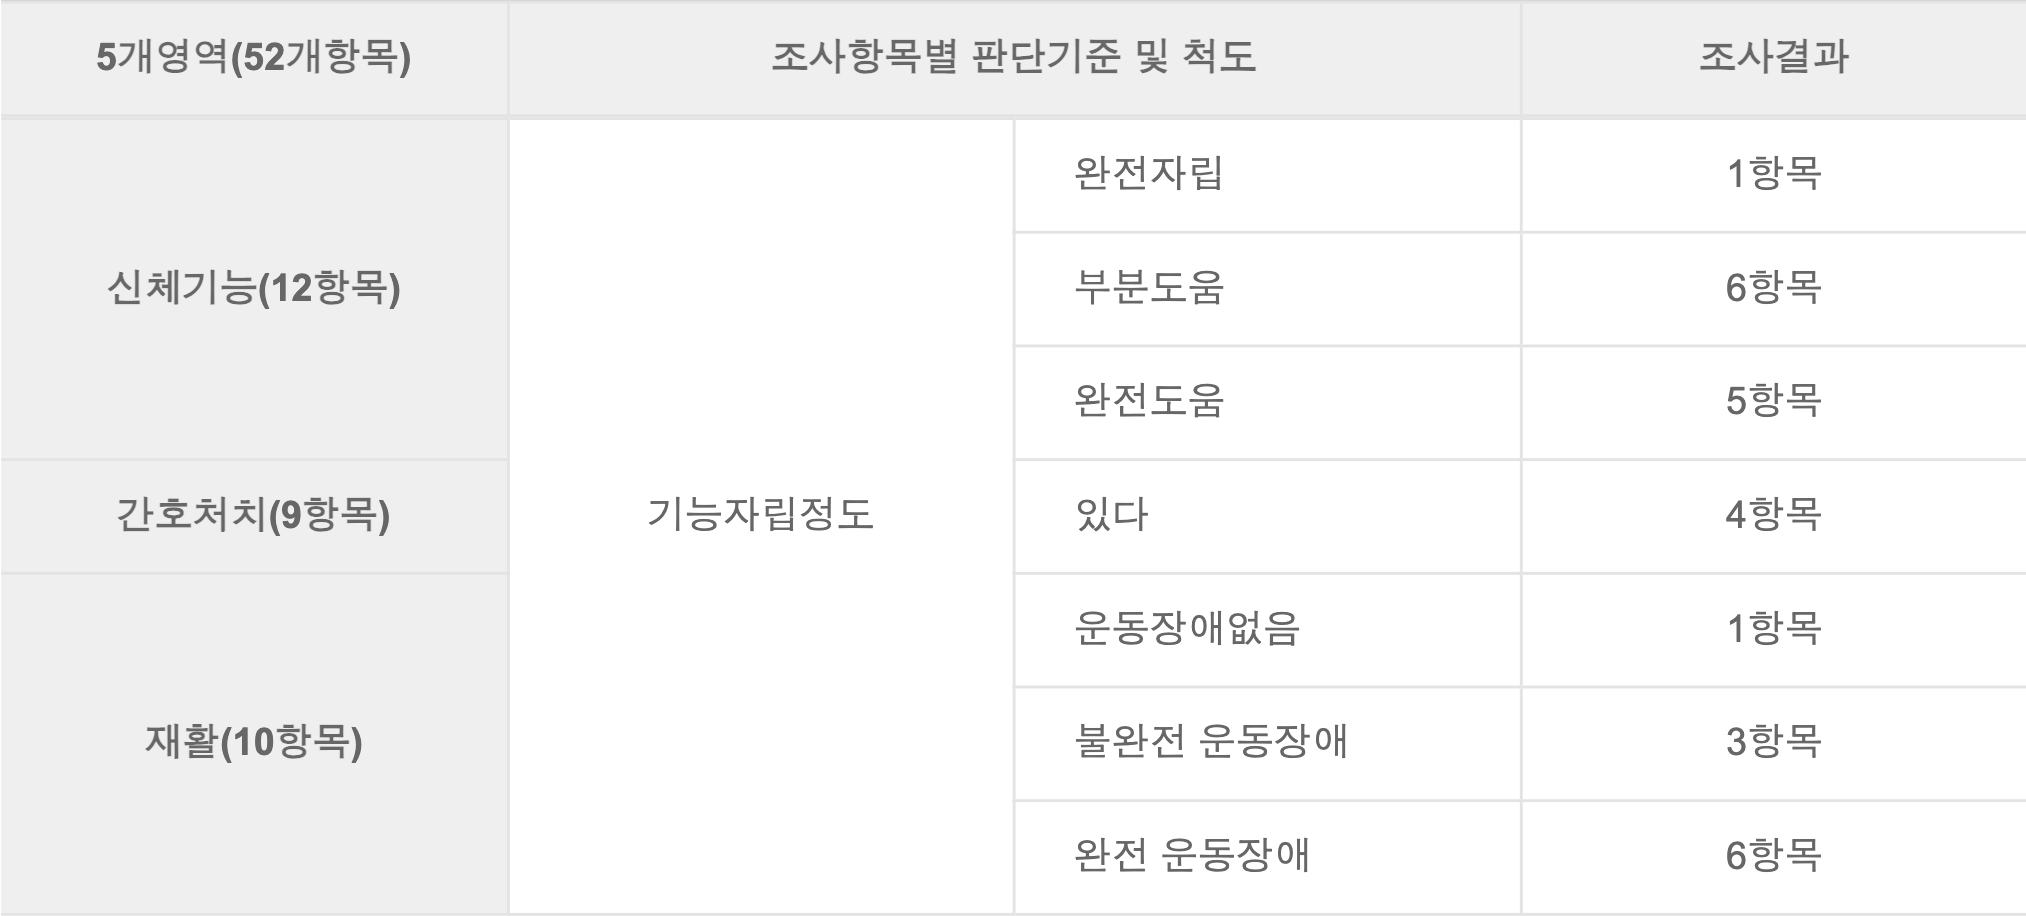Select the 완전 운동장애 cell
The height and width of the screenshot is (916, 2026).
click(x=1268, y=857)
